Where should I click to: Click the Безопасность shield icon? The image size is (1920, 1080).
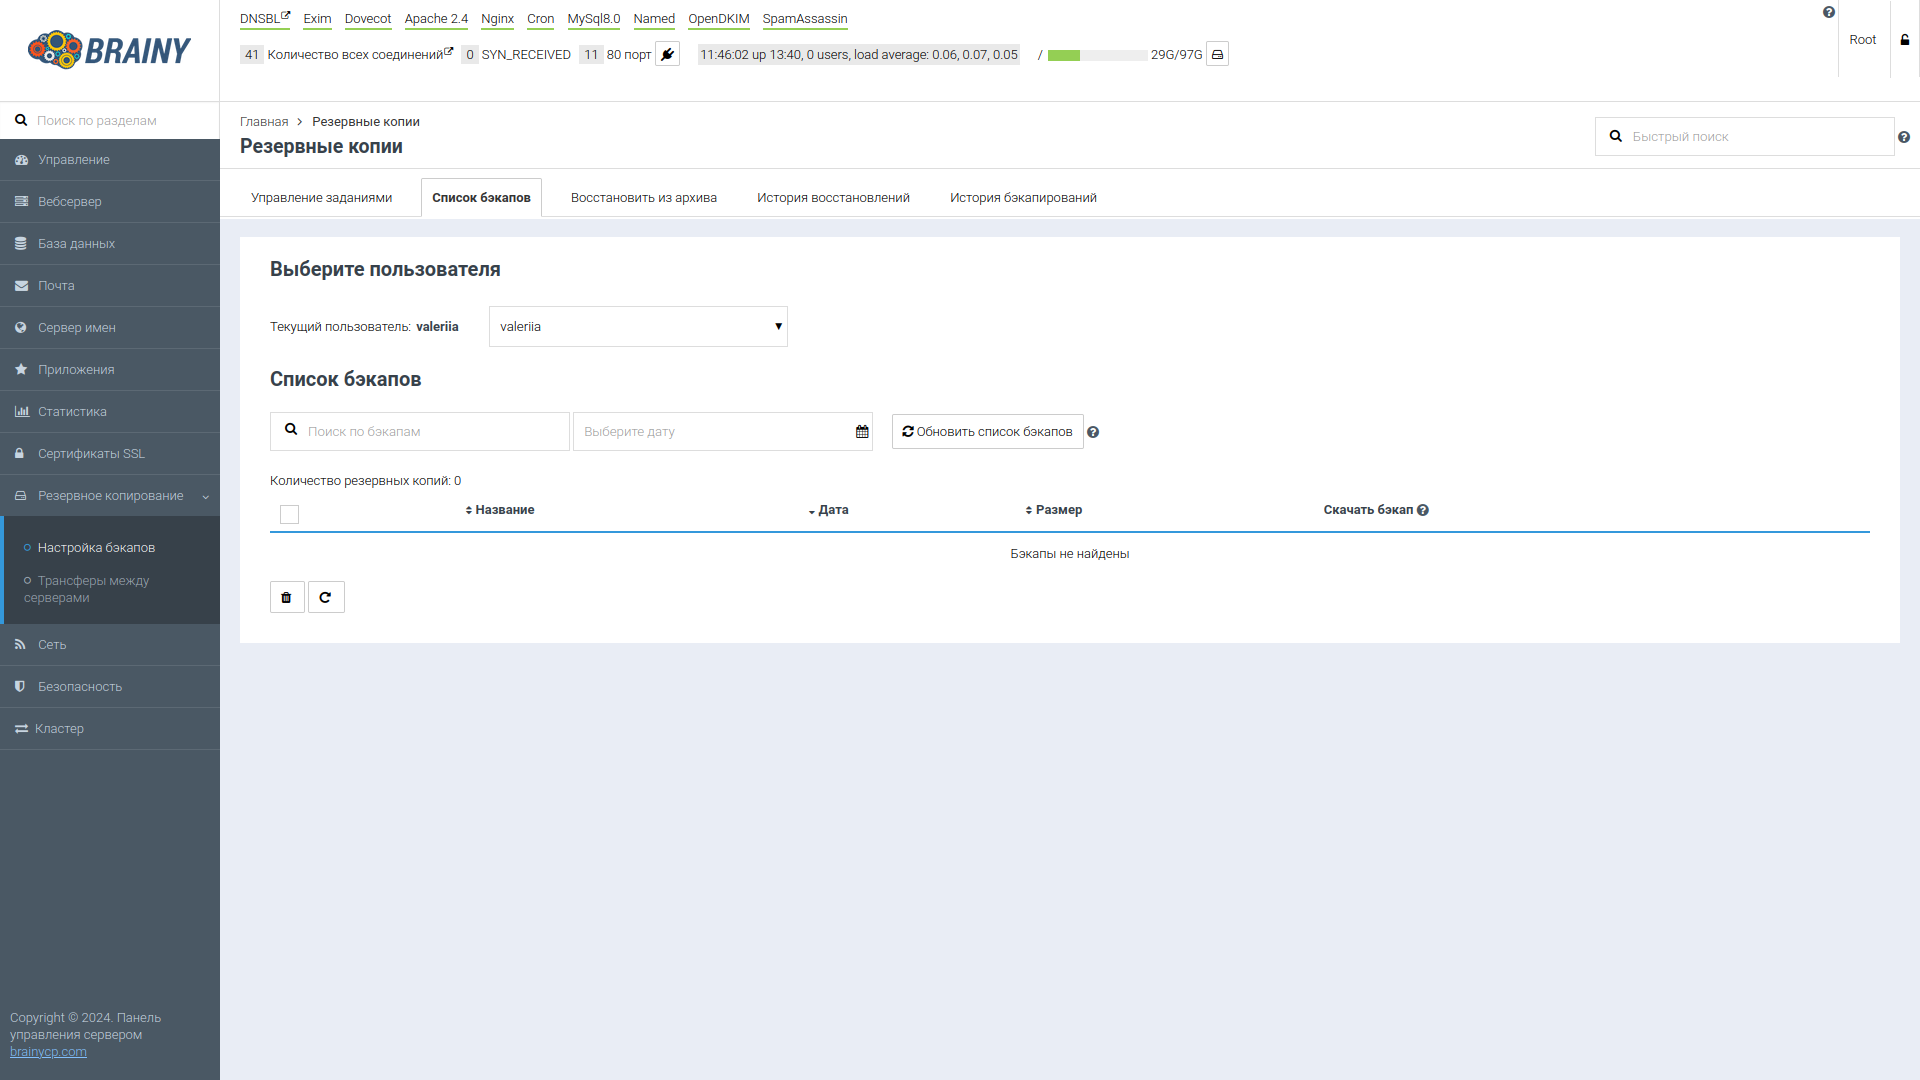point(20,686)
